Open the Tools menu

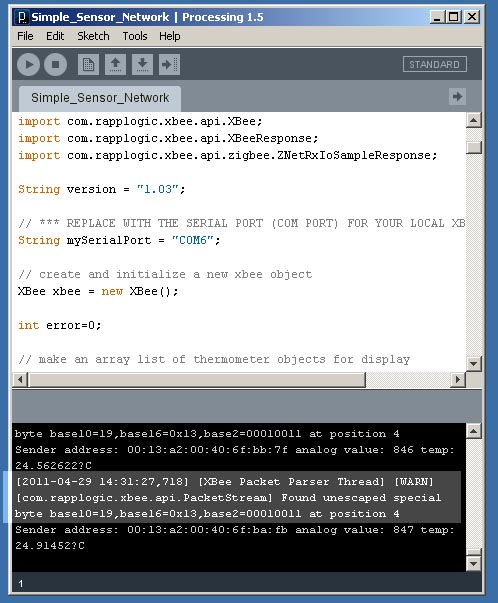135,36
